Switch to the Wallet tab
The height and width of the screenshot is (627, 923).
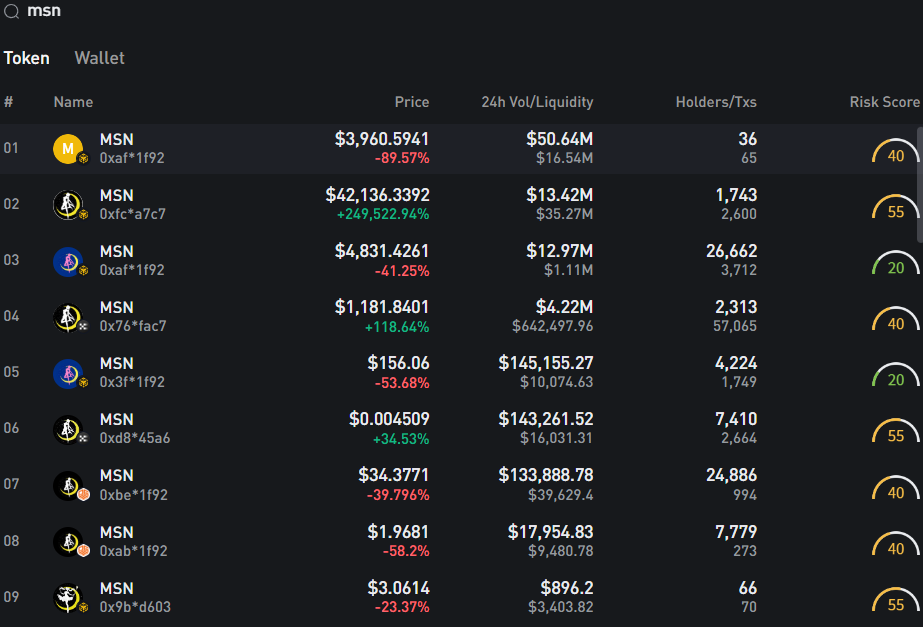click(99, 58)
